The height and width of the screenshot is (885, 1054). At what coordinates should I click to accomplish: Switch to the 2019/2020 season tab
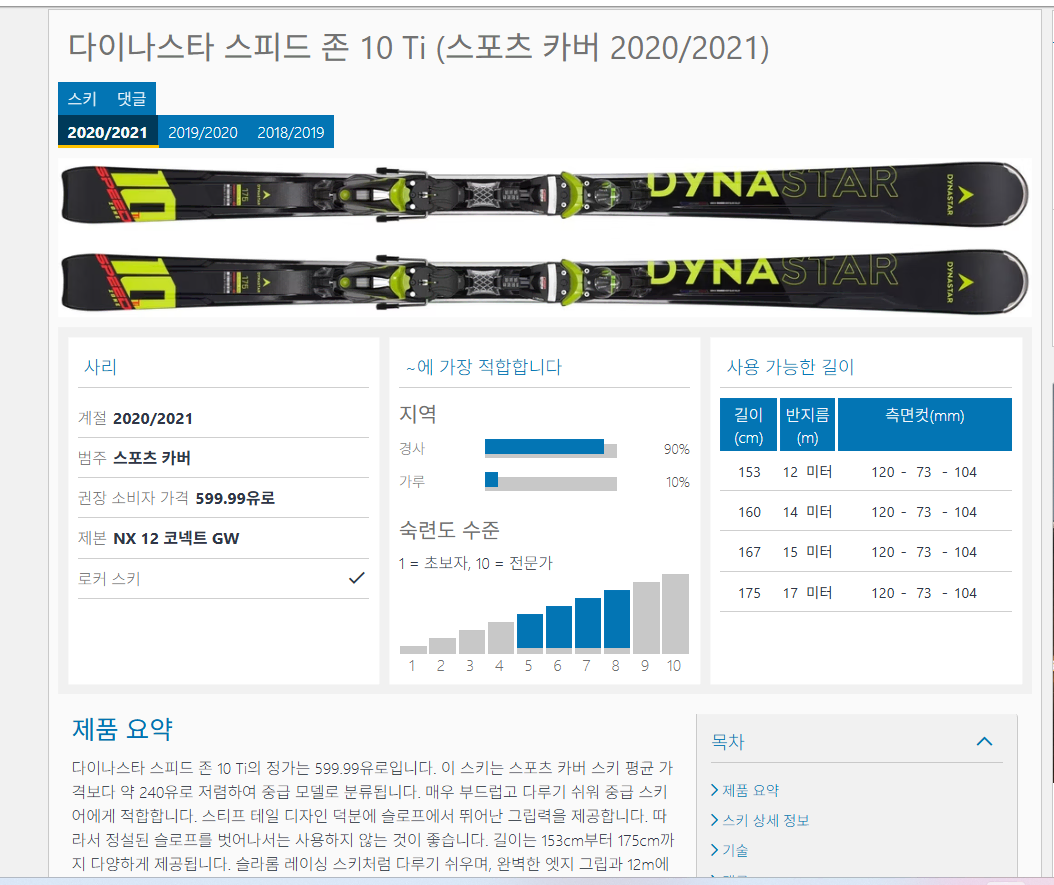coord(202,132)
